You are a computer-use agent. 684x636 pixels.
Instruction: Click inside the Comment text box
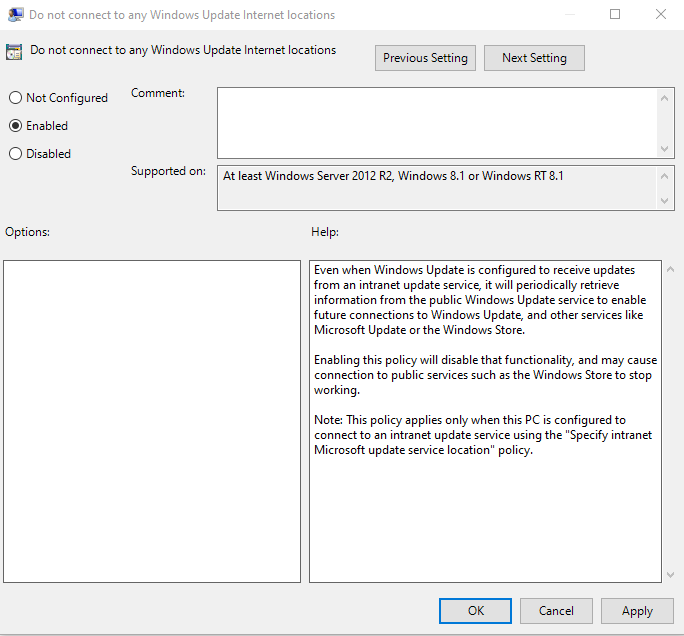coord(436,123)
